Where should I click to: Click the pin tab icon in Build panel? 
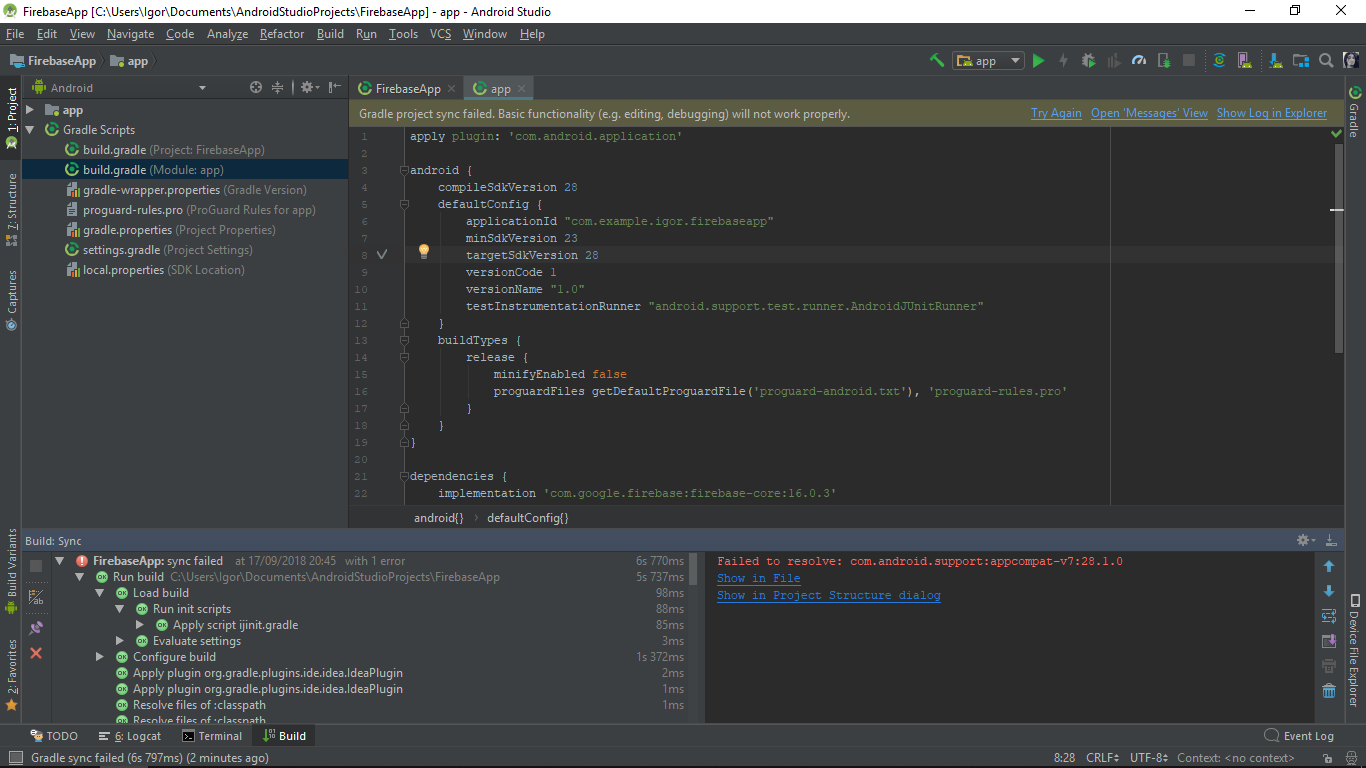pos(36,627)
